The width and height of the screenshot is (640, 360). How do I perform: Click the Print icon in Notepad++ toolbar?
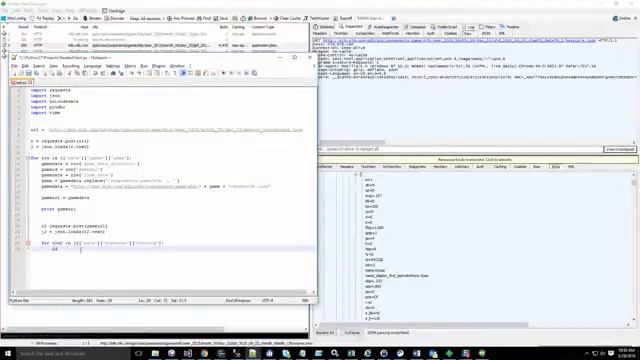60,73
